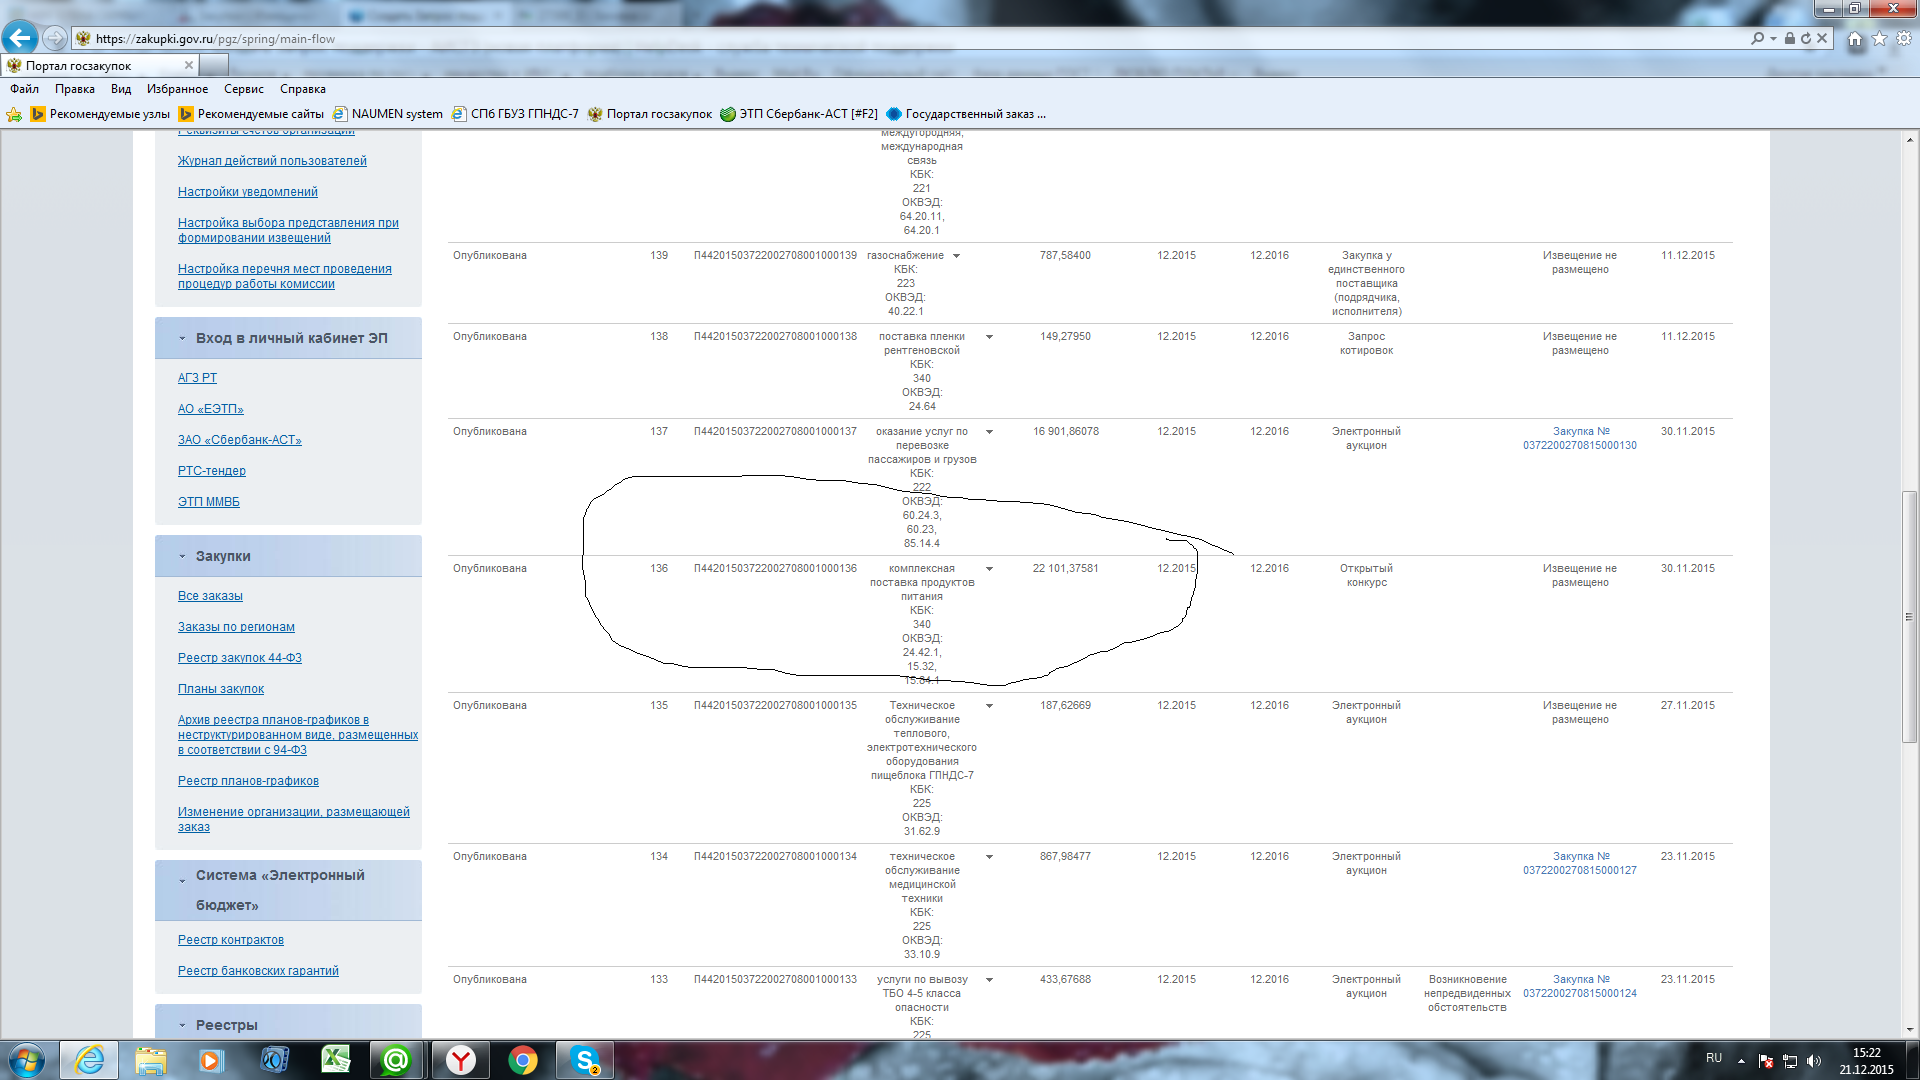Image resolution: width=1920 pixels, height=1080 pixels.
Task: Open the Сервис menu
Action: pyautogui.click(x=243, y=89)
